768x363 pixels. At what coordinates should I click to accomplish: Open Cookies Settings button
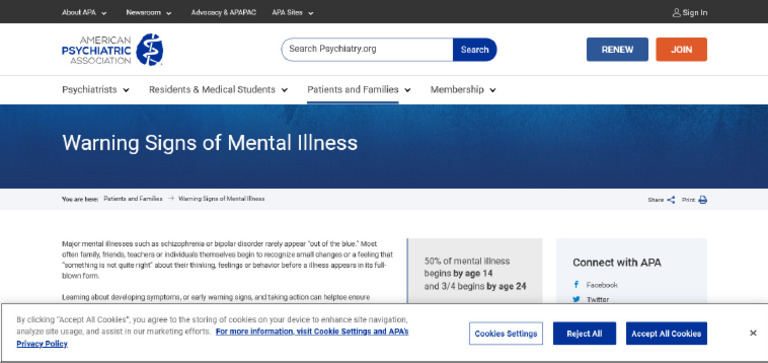tap(505, 334)
